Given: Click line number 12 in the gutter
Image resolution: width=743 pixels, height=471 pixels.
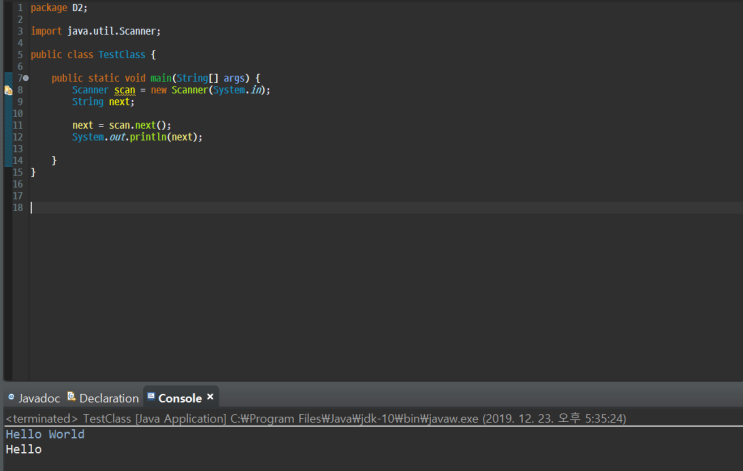Looking at the screenshot, I should 17,137.
